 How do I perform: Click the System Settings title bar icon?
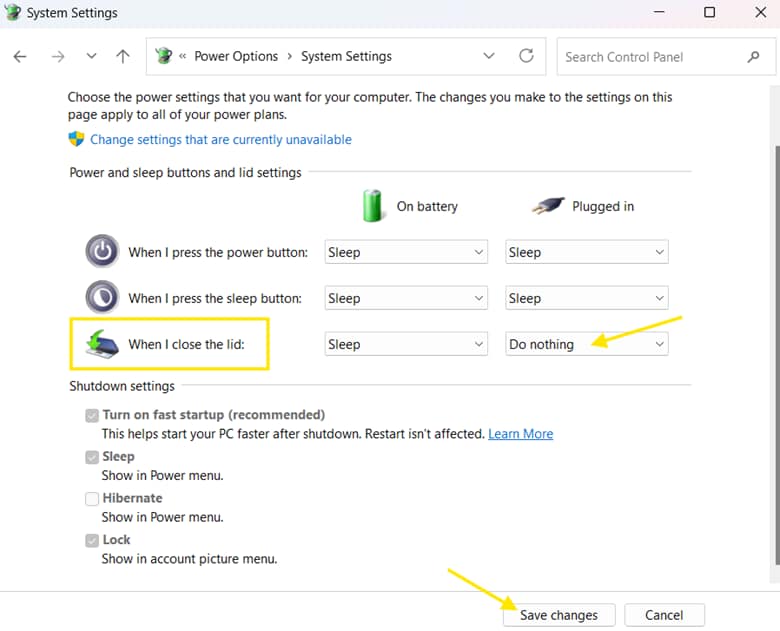[13, 12]
